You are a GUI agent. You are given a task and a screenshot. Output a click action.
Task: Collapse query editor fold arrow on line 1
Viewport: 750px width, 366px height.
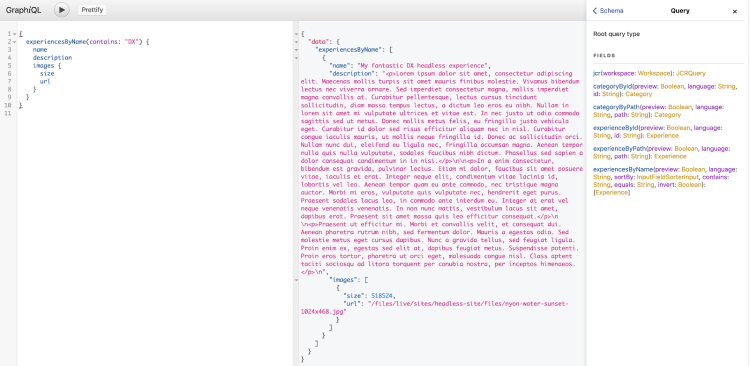[x=14, y=34]
